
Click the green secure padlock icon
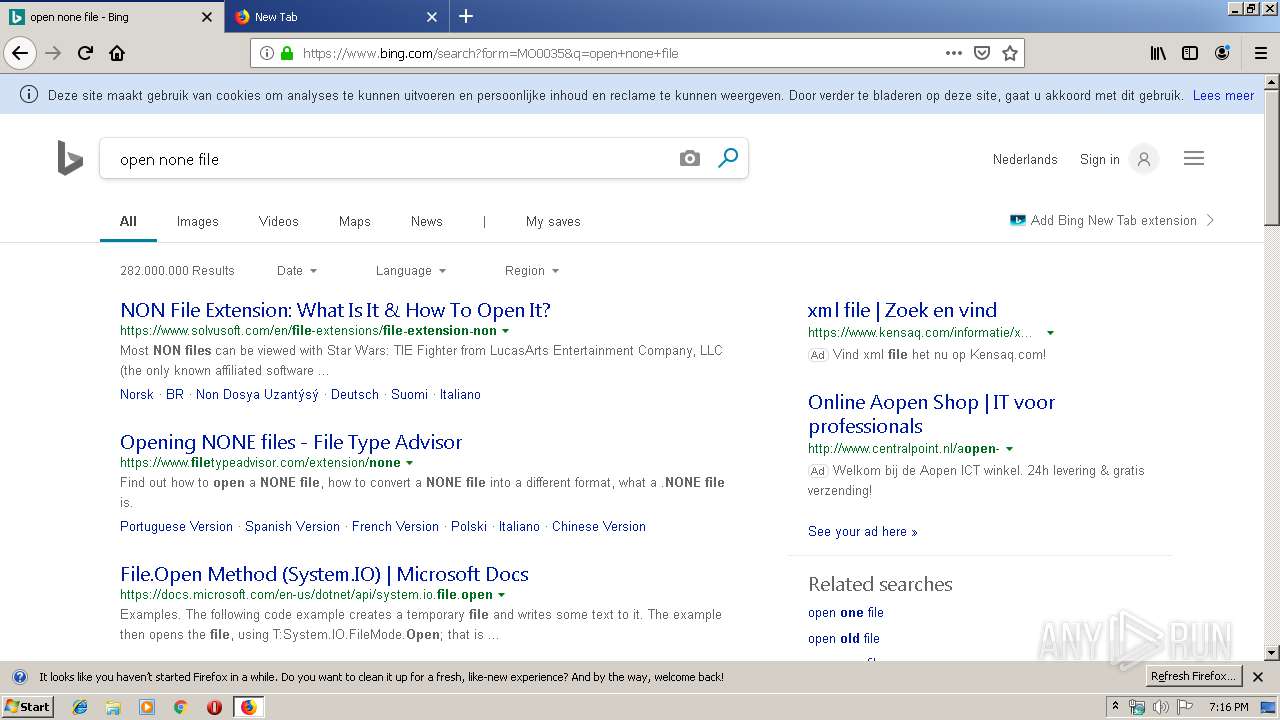(x=287, y=53)
